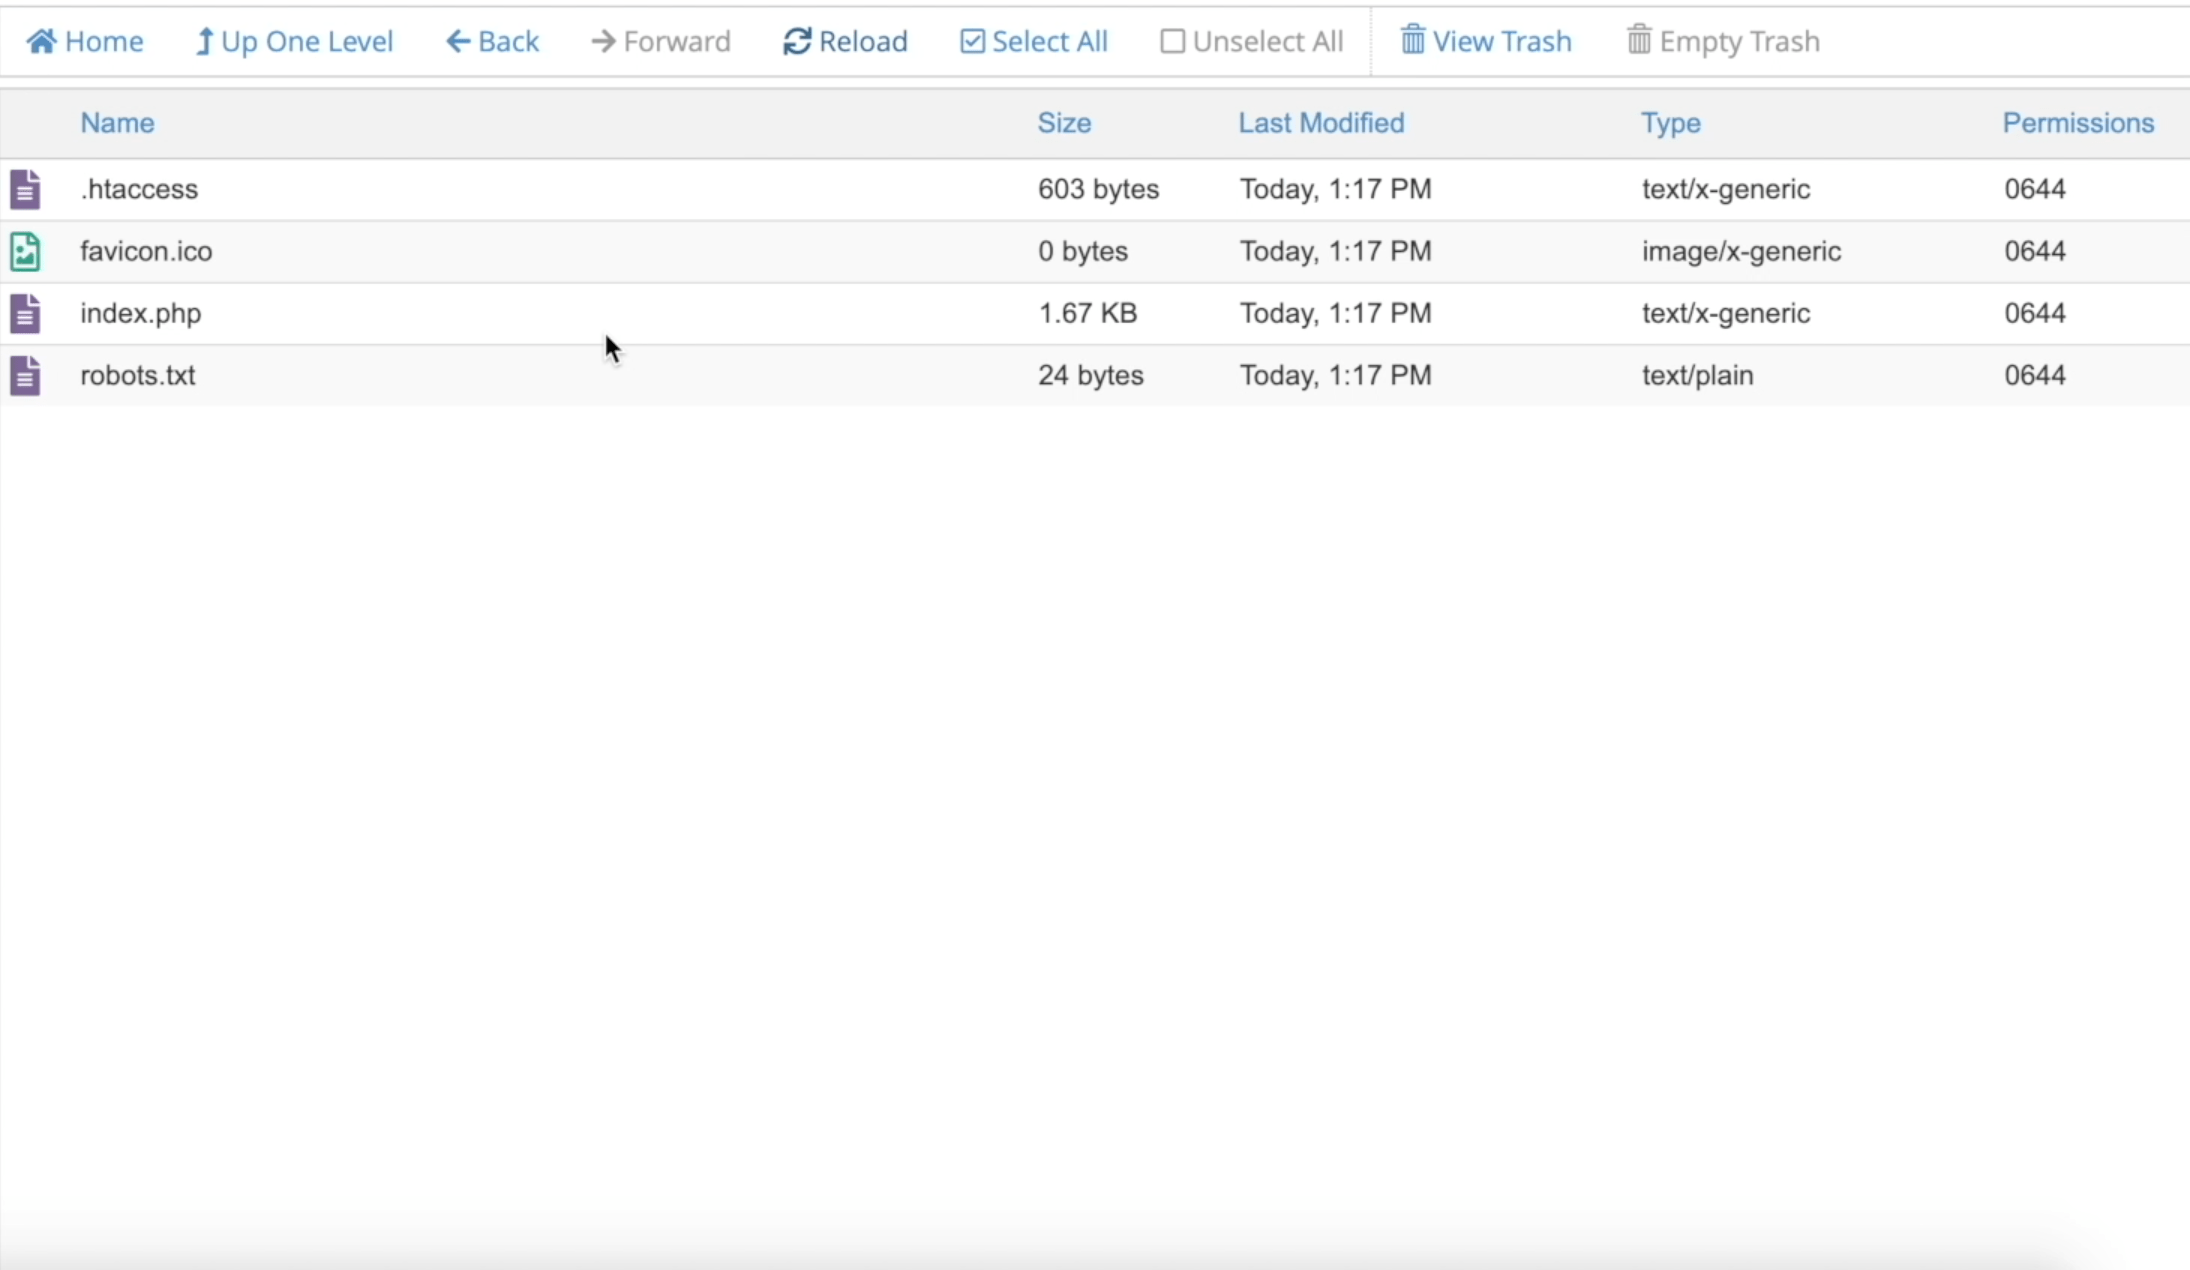Sort by Last Modified column header
This screenshot has width=2190, height=1270.
click(x=1321, y=123)
